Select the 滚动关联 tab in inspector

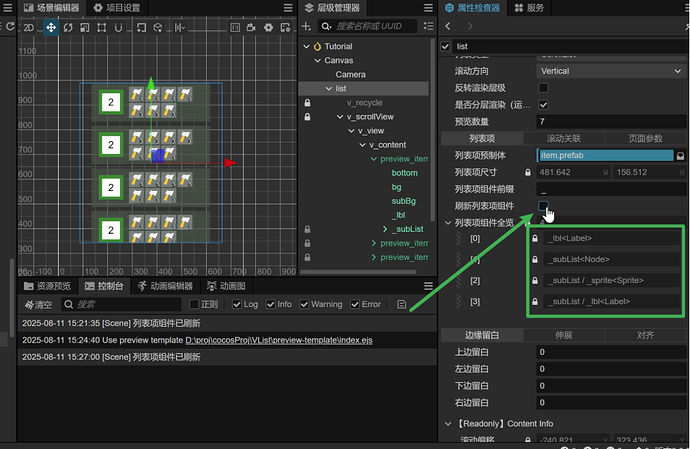click(x=564, y=139)
